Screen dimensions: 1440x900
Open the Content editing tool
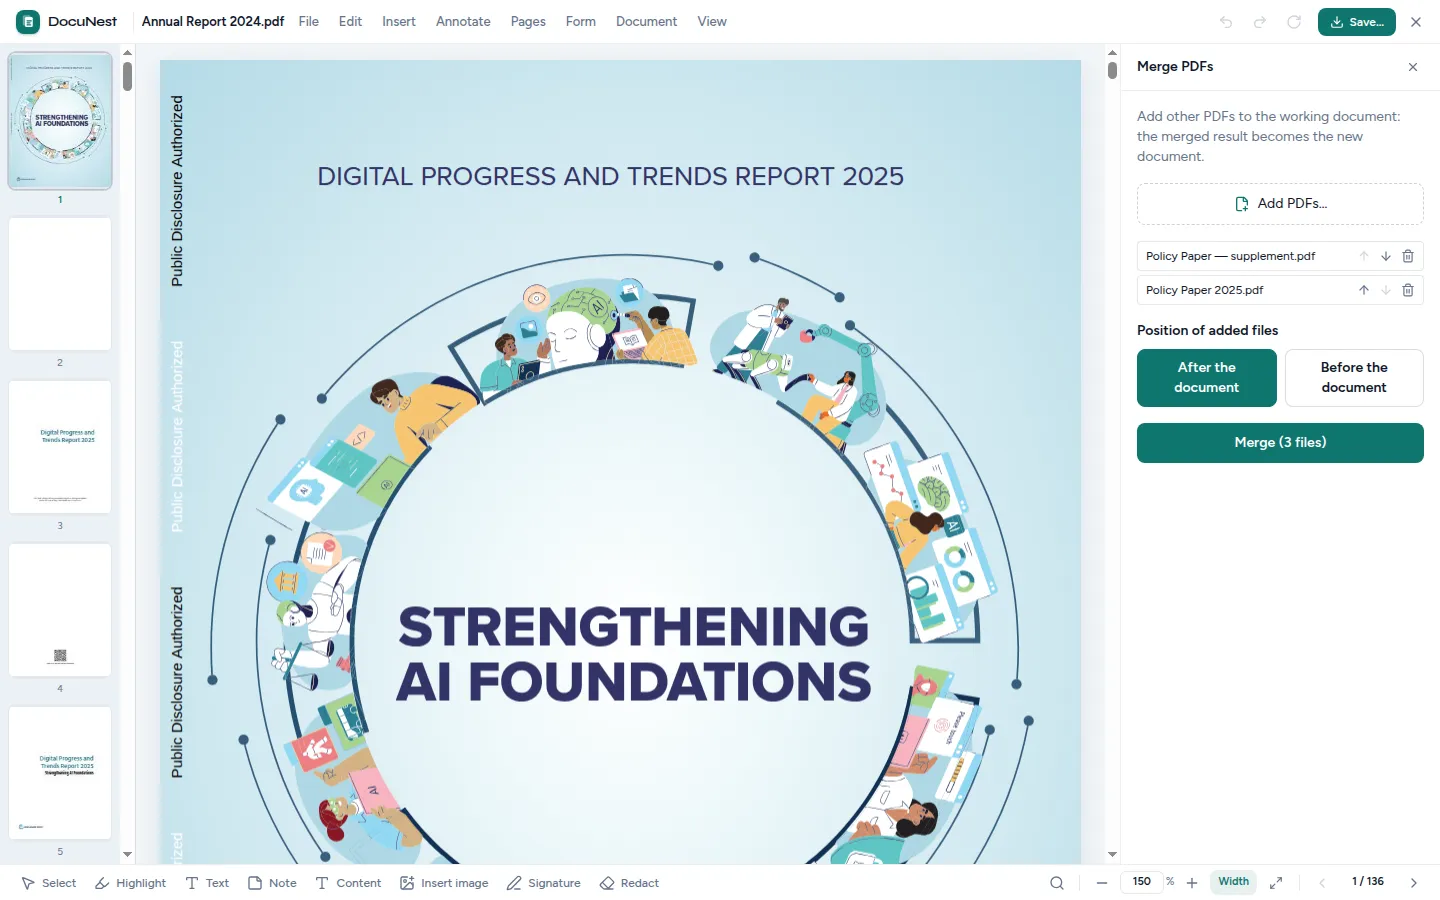pyautogui.click(x=348, y=883)
